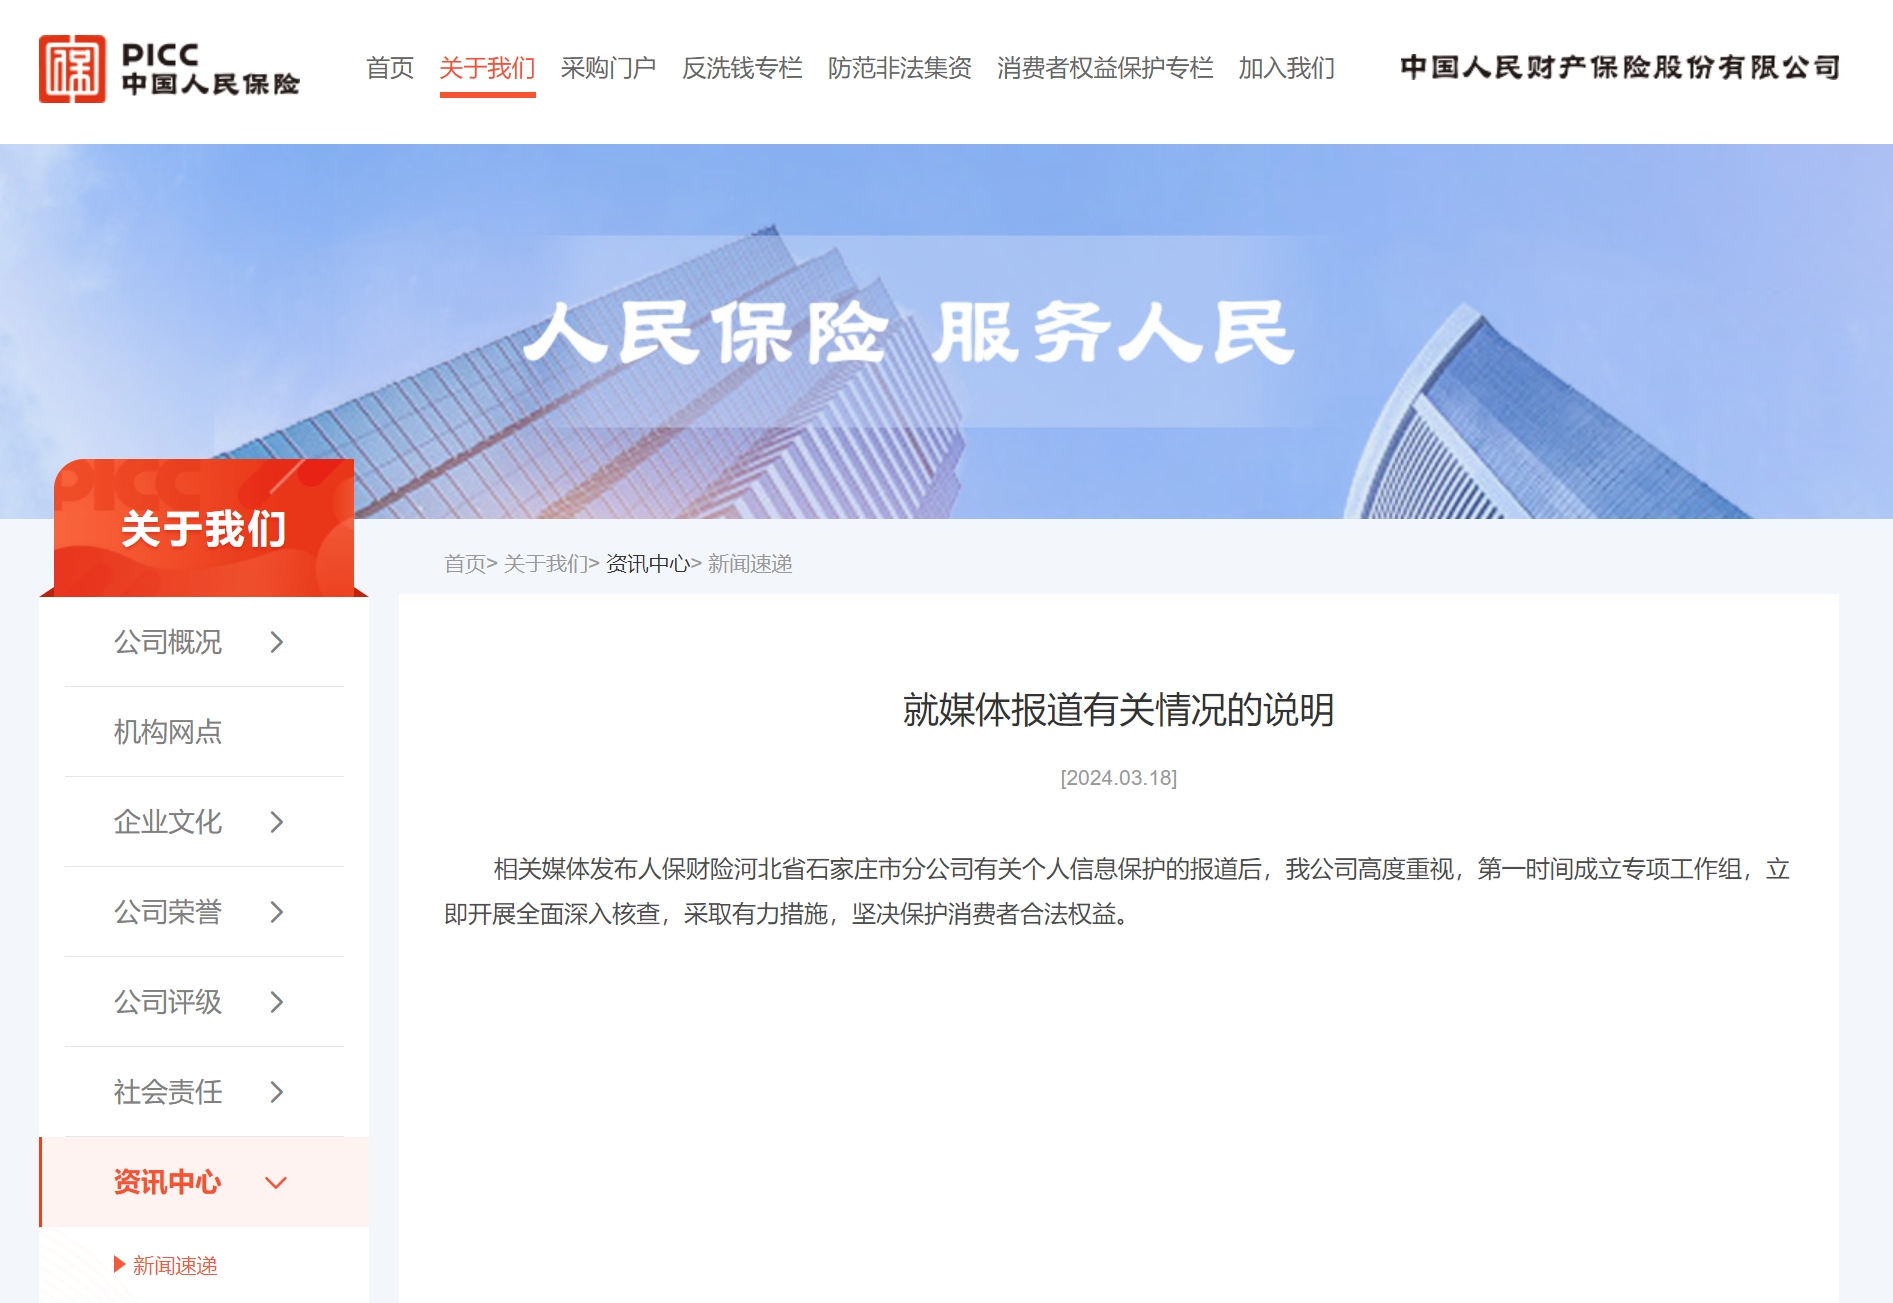Expand the 公司评级 chevron arrow
This screenshot has height=1303, width=1893.
(277, 1002)
